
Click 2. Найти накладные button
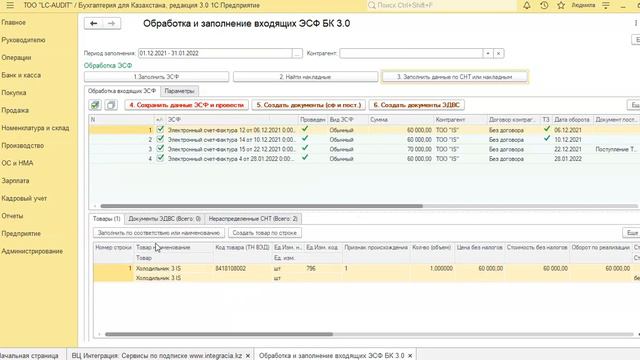(x=305, y=77)
